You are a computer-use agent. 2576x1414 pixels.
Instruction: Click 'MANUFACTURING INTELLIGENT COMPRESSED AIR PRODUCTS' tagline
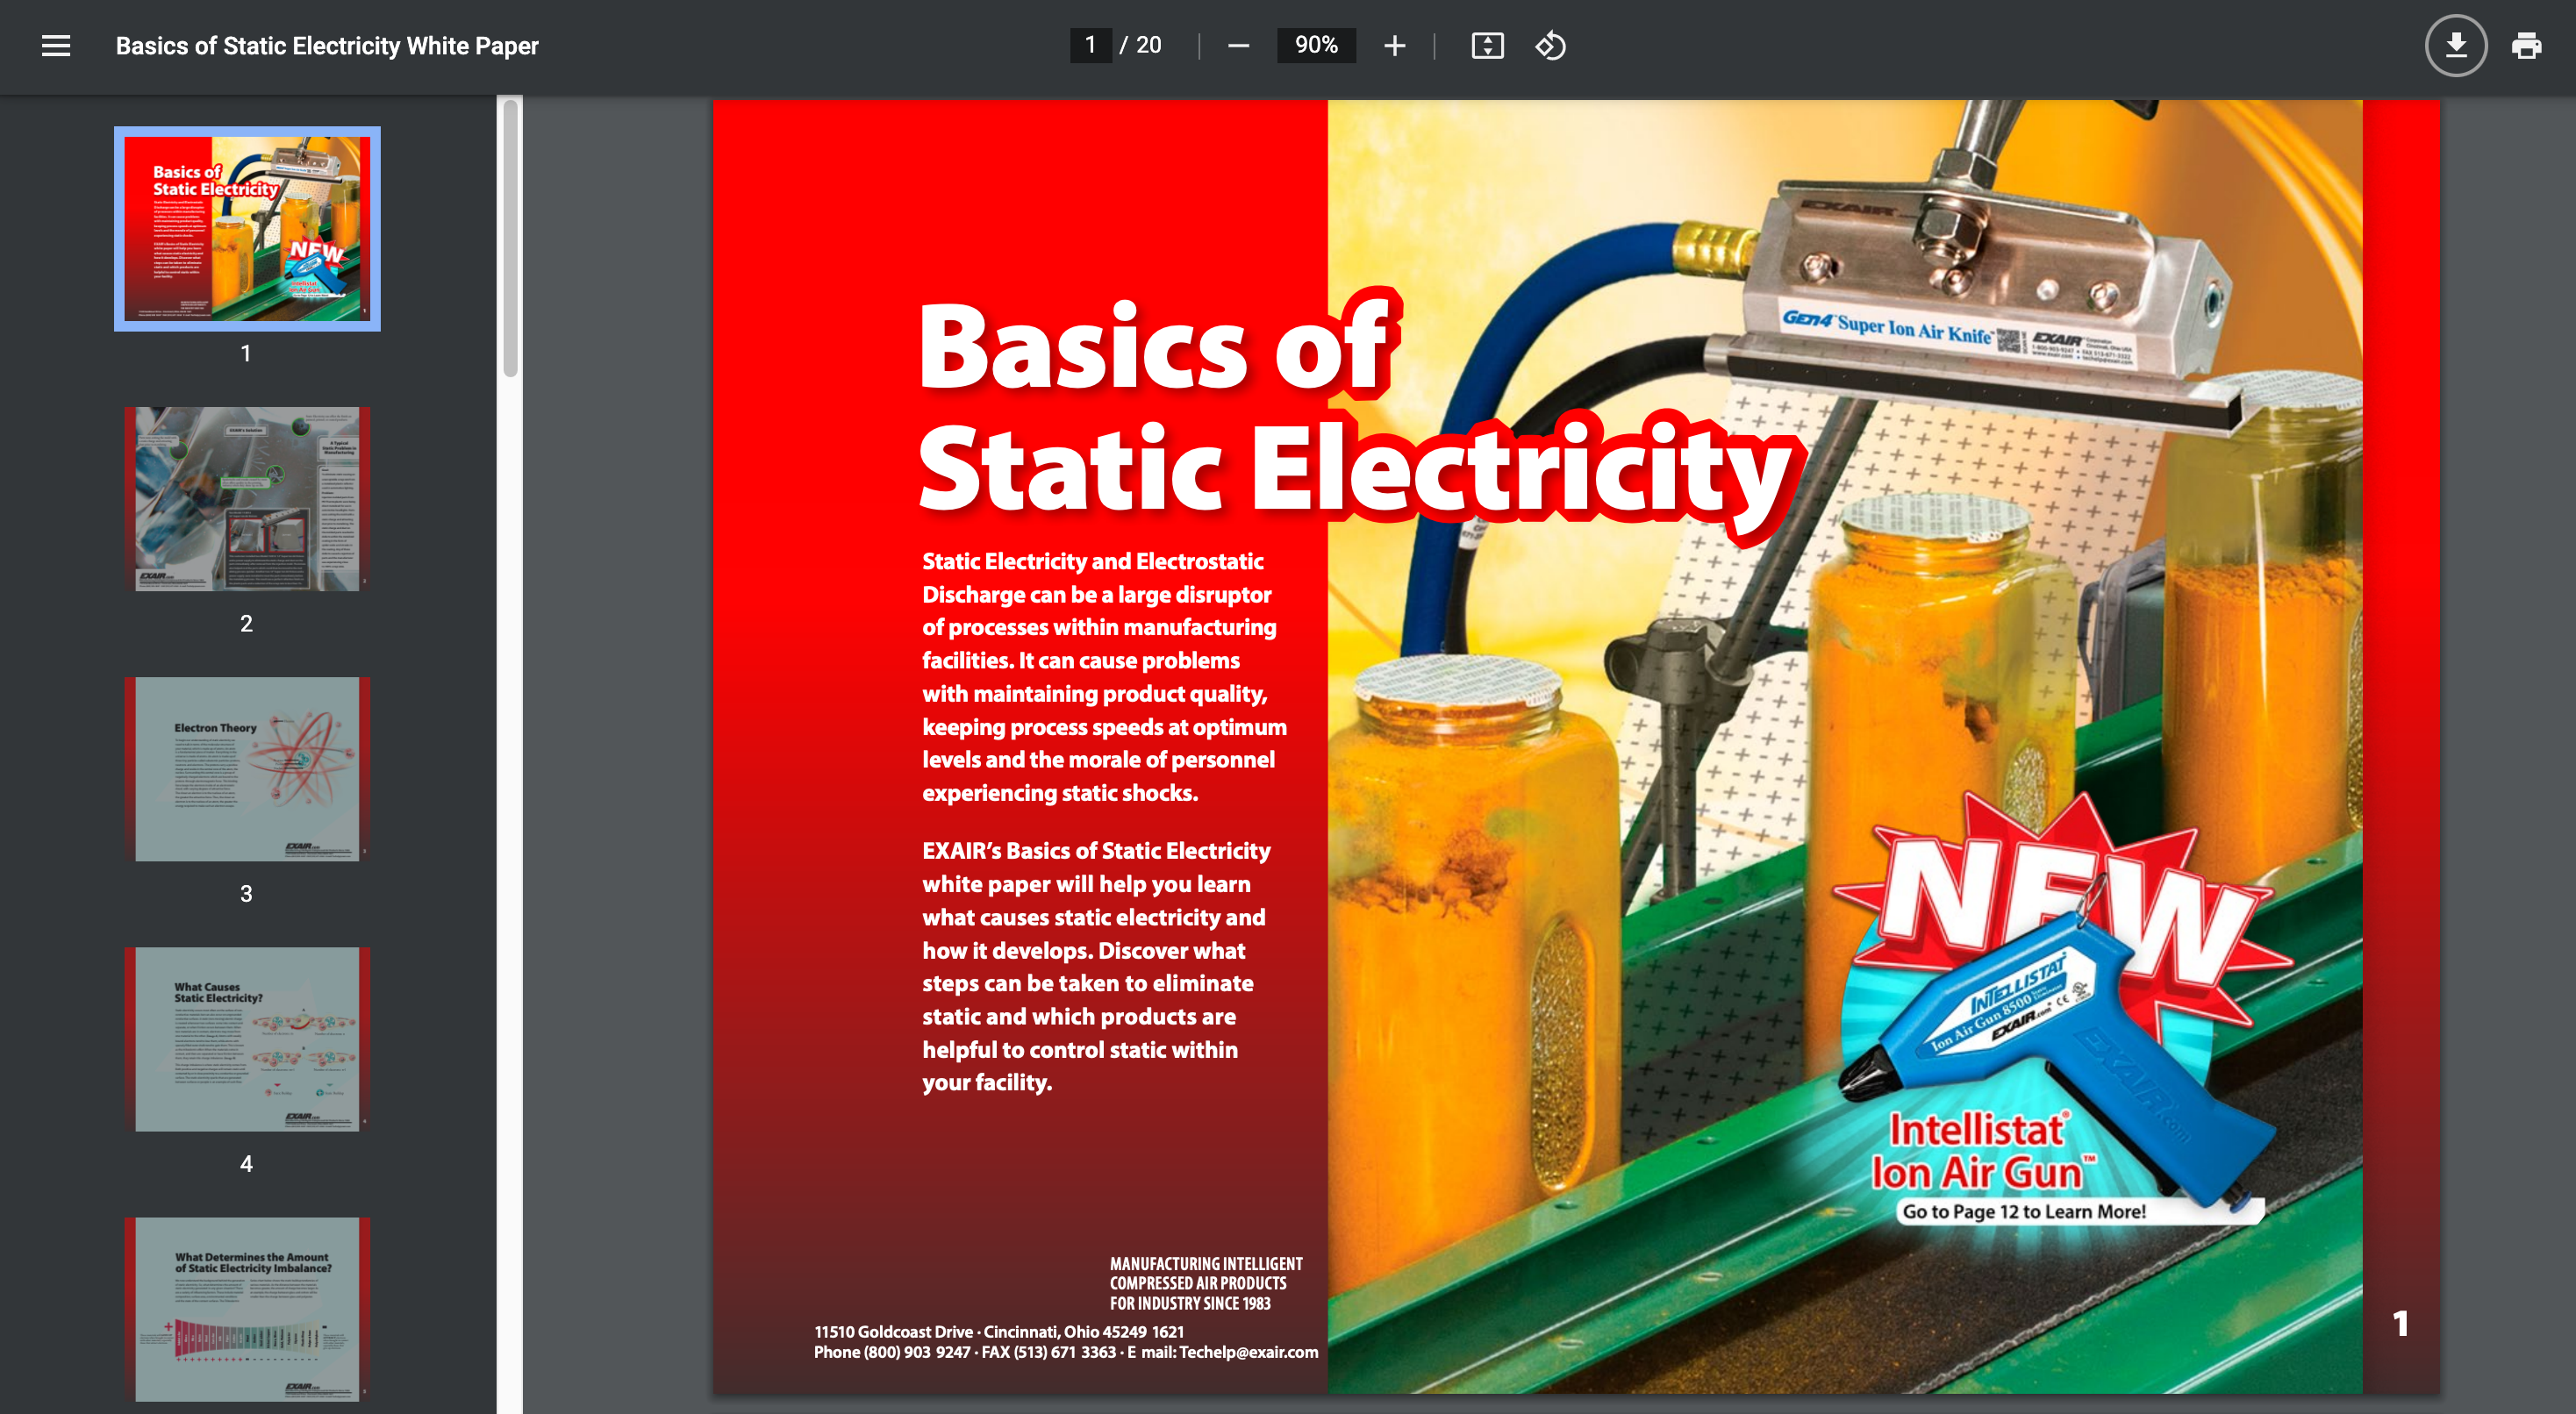[1206, 1283]
